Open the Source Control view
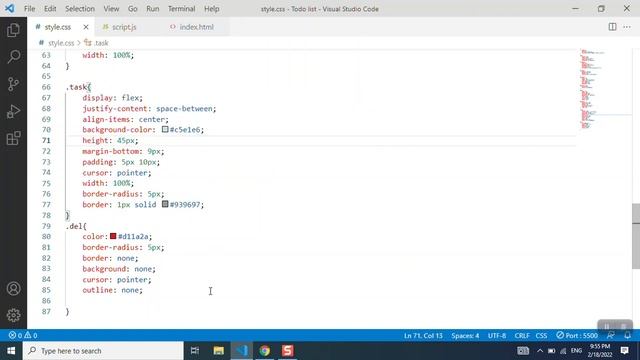This screenshot has width=640, height=360. click(x=13, y=84)
